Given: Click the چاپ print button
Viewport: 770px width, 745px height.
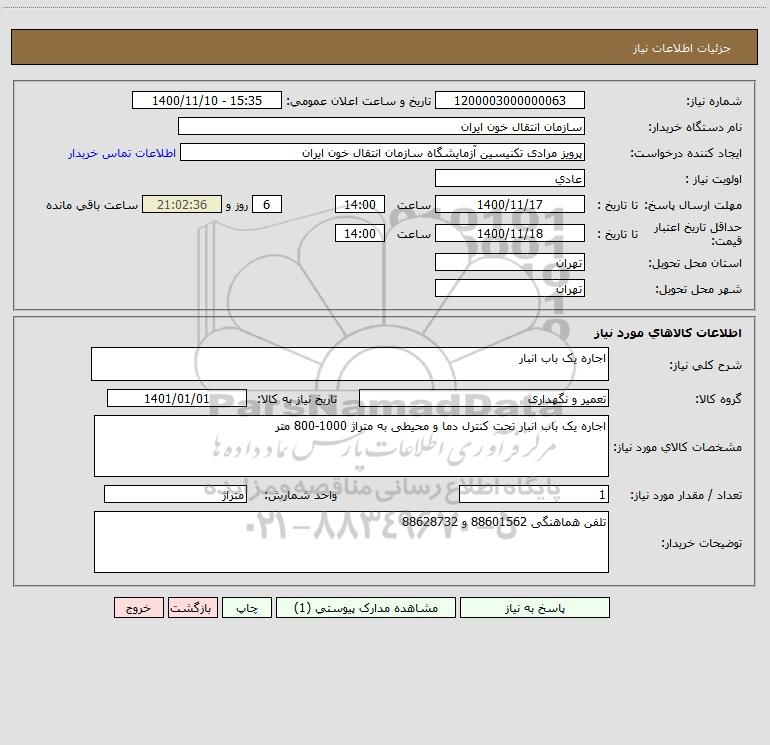Looking at the screenshot, I should click(247, 608).
